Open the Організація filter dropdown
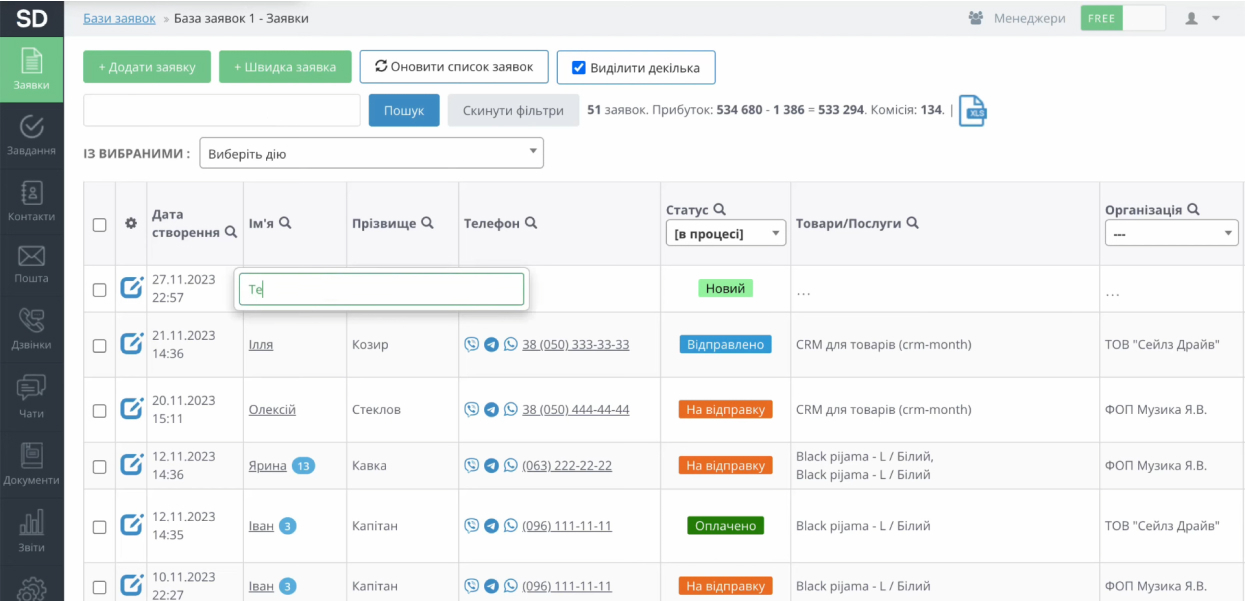The height and width of the screenshot is (601, 1245). click(x=1171, y=233)
